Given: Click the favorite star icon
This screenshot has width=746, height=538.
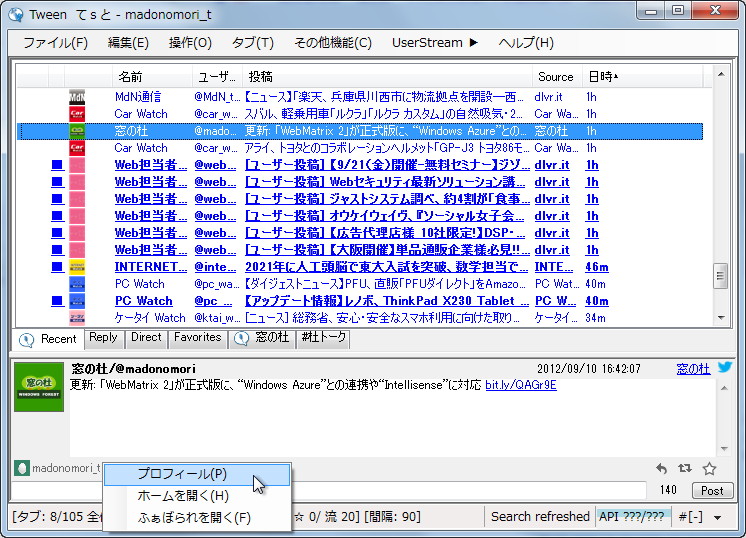Looking at the screenshot, I should (709, 469).
